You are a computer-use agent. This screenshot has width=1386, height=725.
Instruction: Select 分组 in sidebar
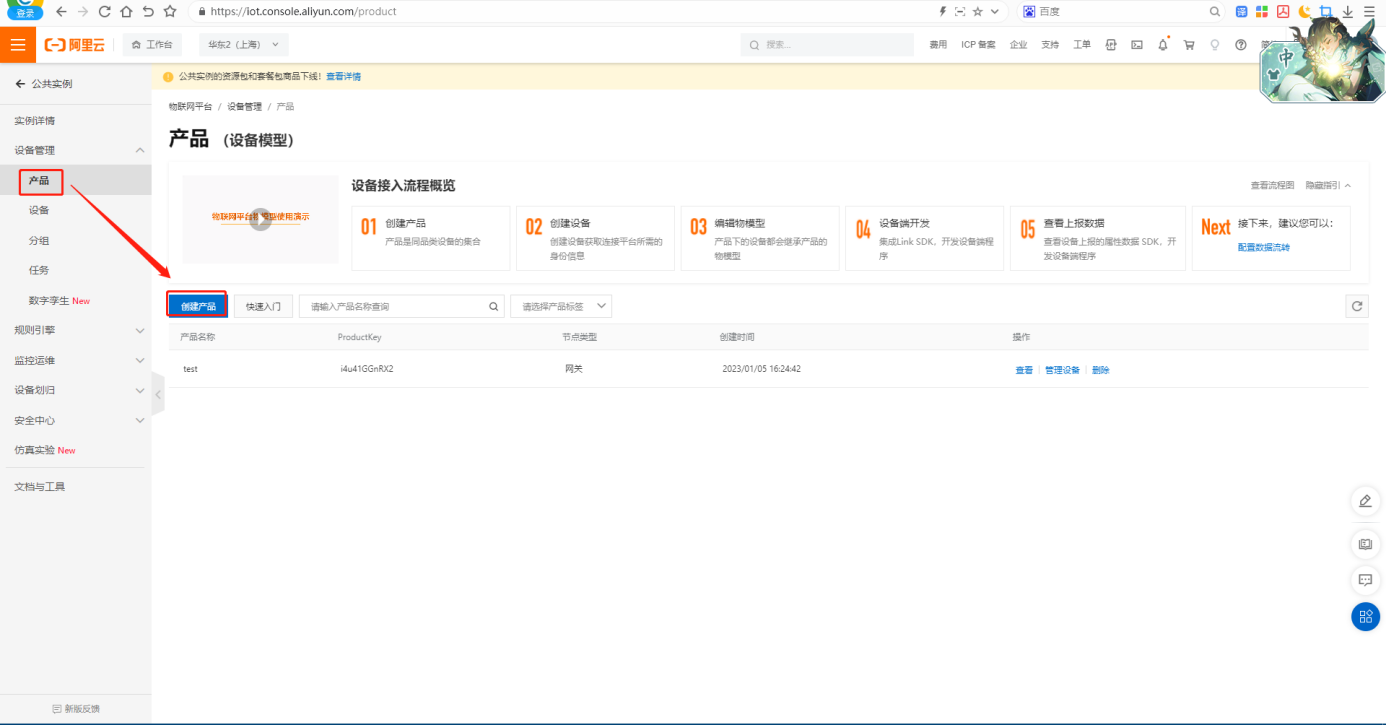pyautogui.click(x=39, y=241)
